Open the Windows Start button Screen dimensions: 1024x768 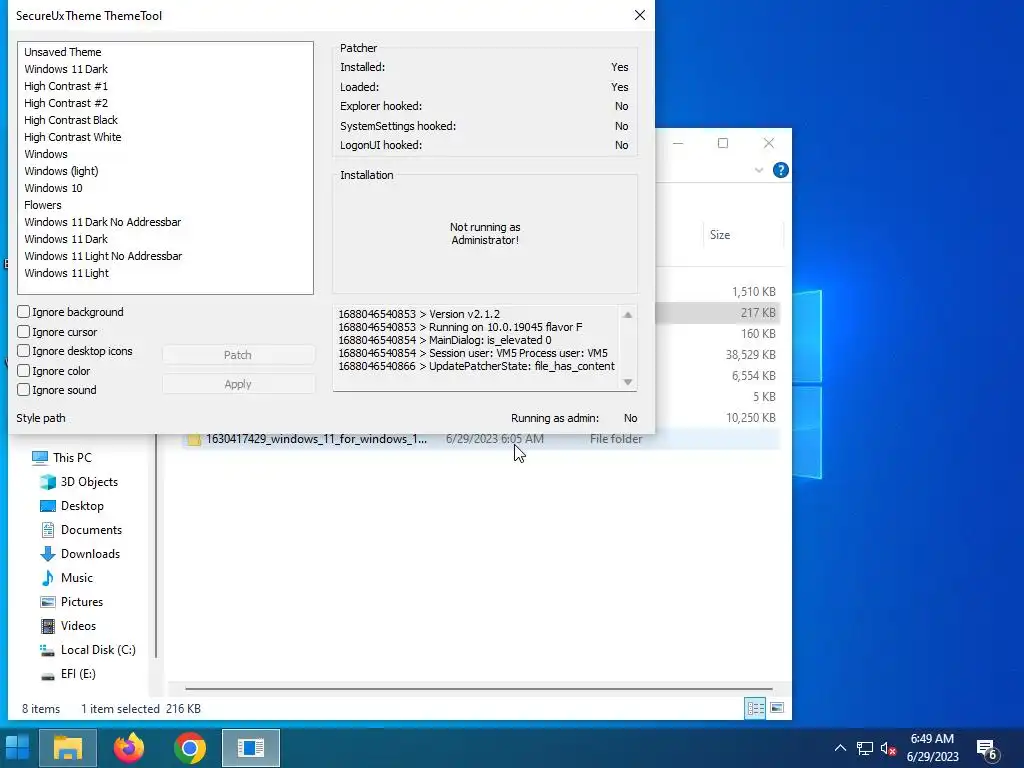pyautogui.click(x=17, y=748)
